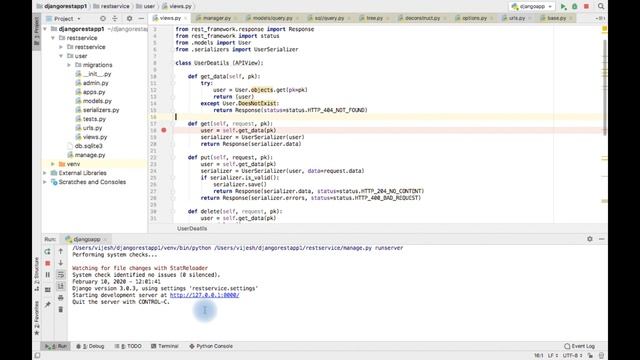Expand Scratches and Consoles
Screen dimensions: 640x360
45,182
